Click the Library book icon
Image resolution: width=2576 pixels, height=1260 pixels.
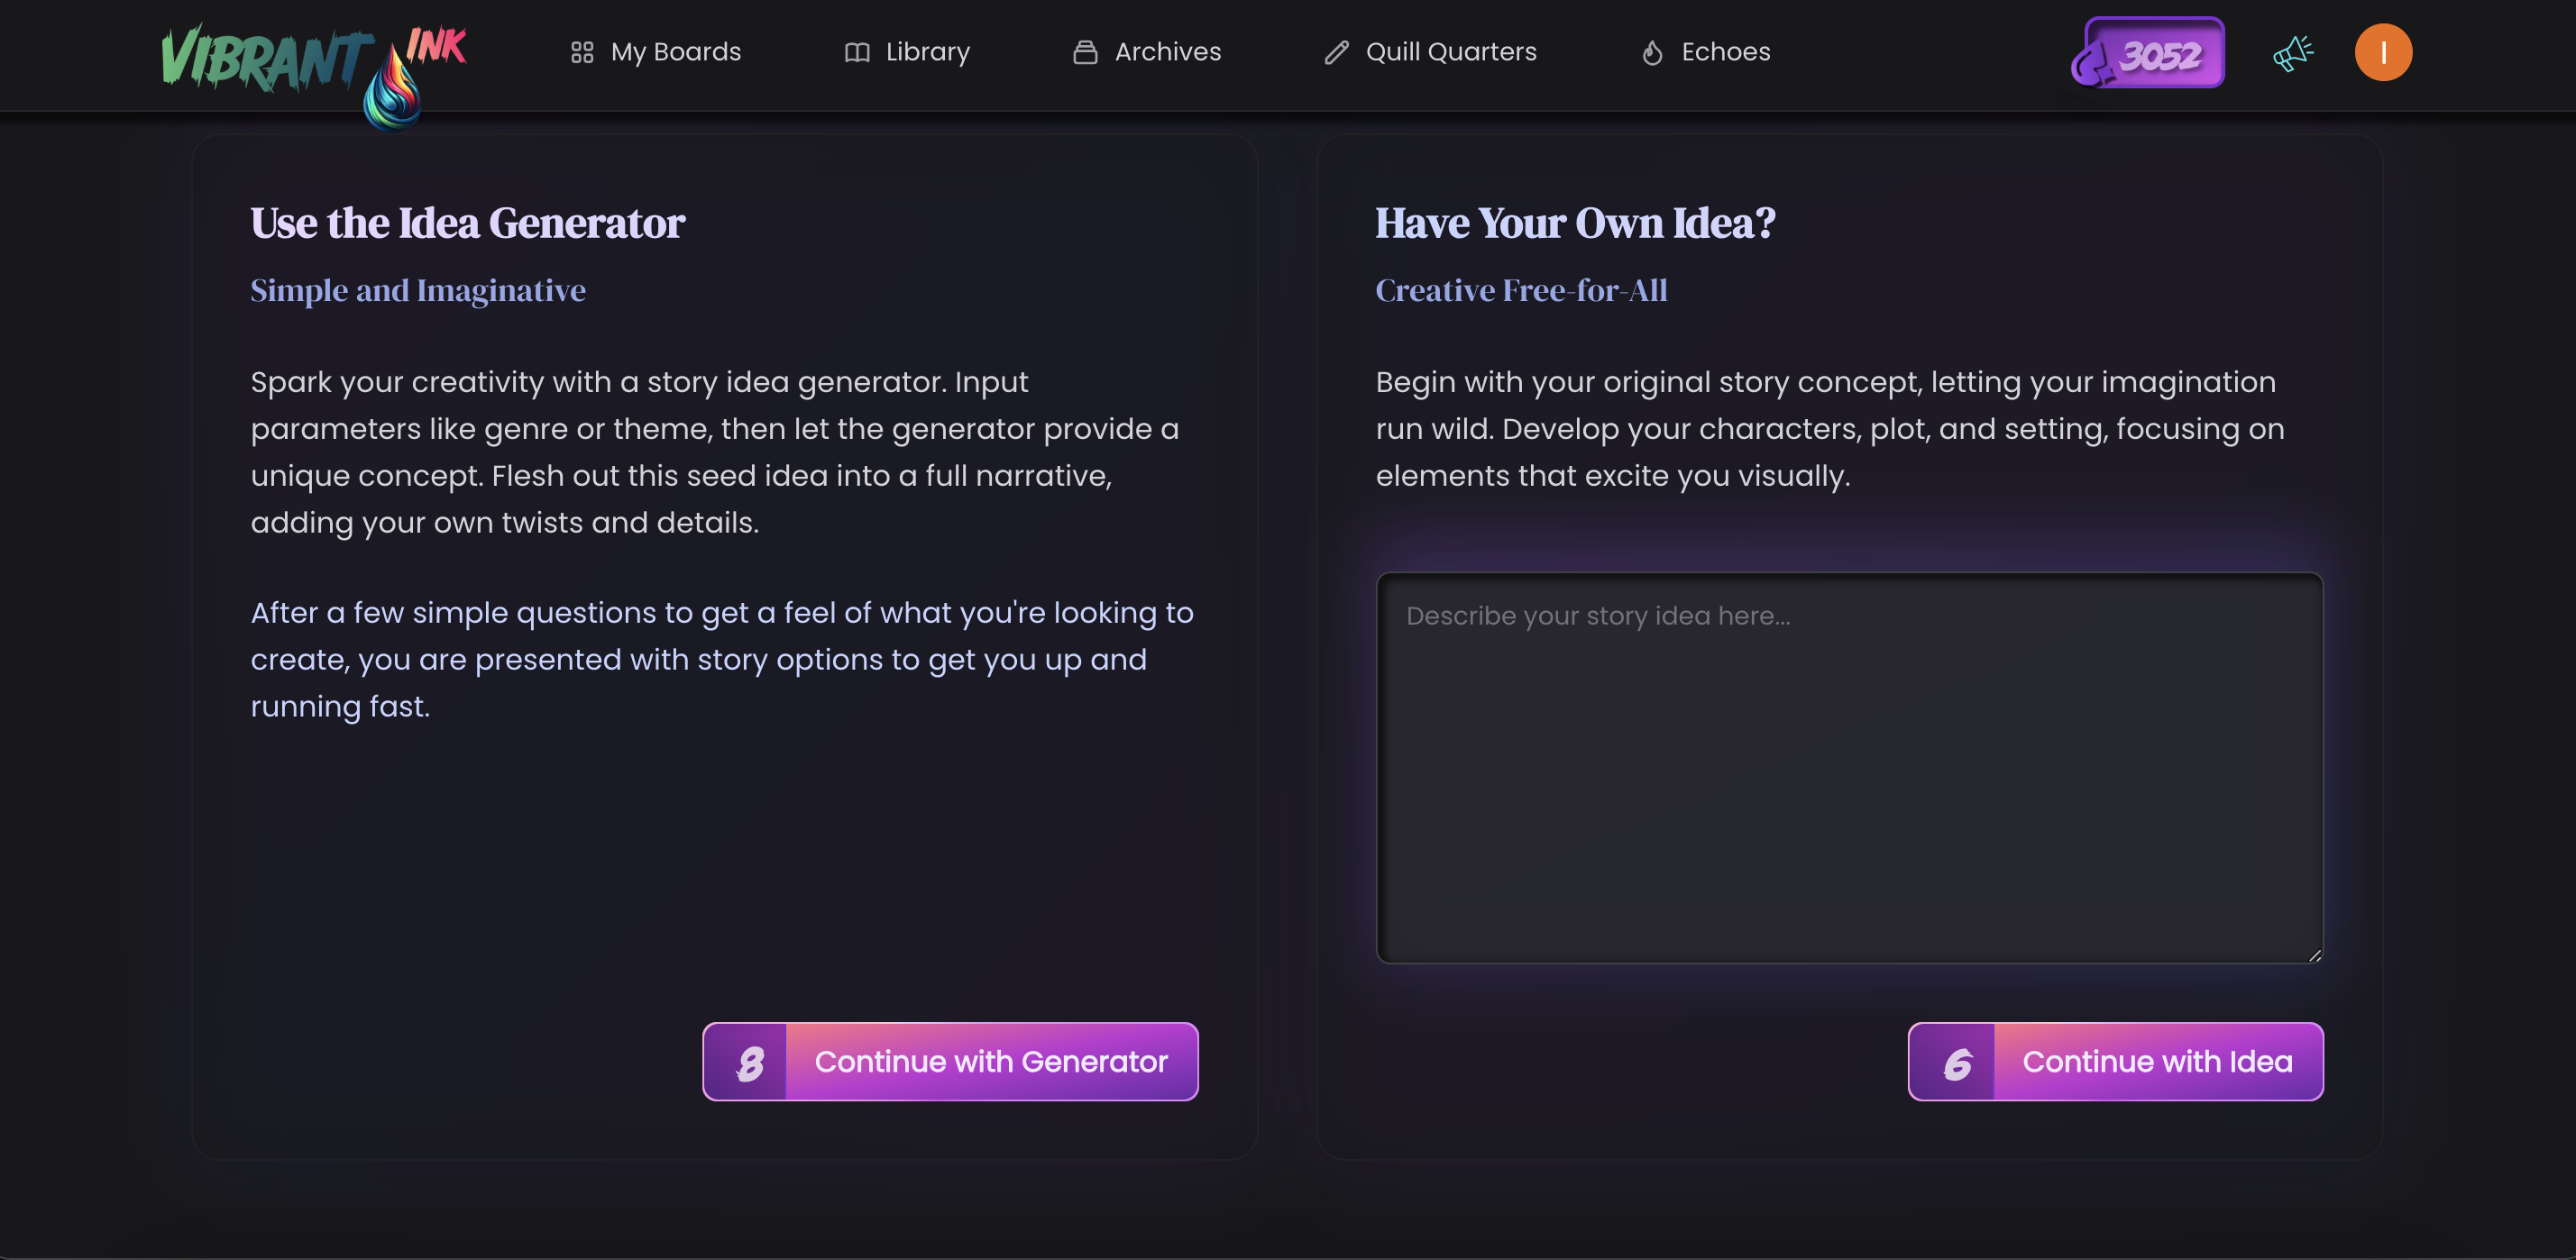(857, 52)
